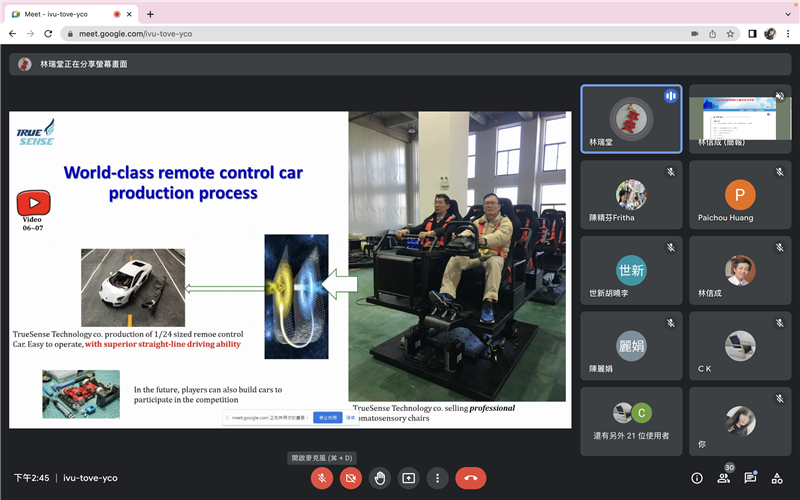Bookmark this page with star icon
800x500 pixels.
point(731,33)
